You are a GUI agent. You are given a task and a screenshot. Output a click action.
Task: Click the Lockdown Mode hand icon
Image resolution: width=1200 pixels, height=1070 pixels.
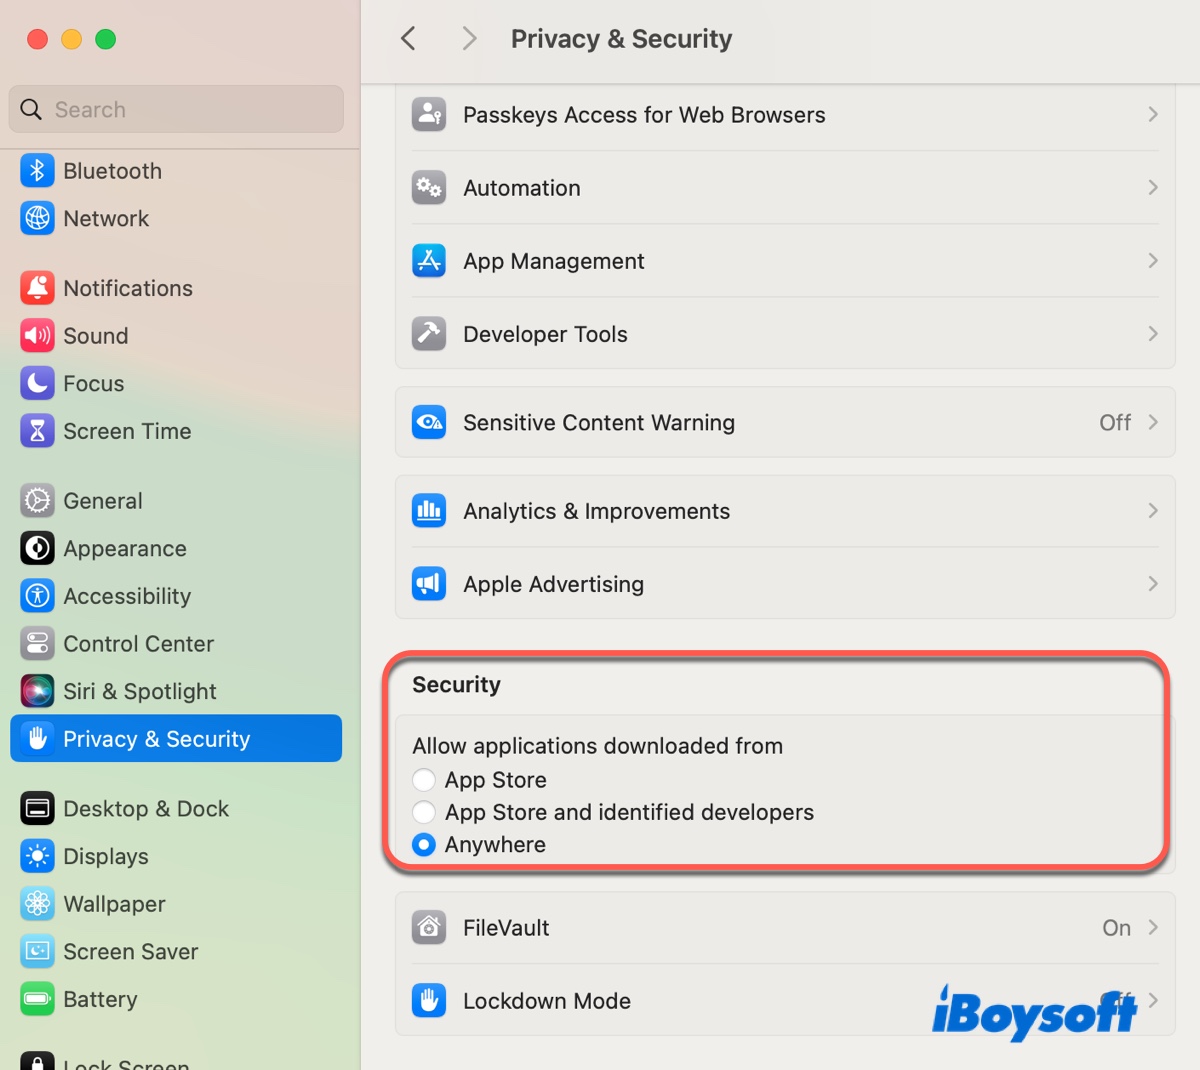coord(429,1000)
